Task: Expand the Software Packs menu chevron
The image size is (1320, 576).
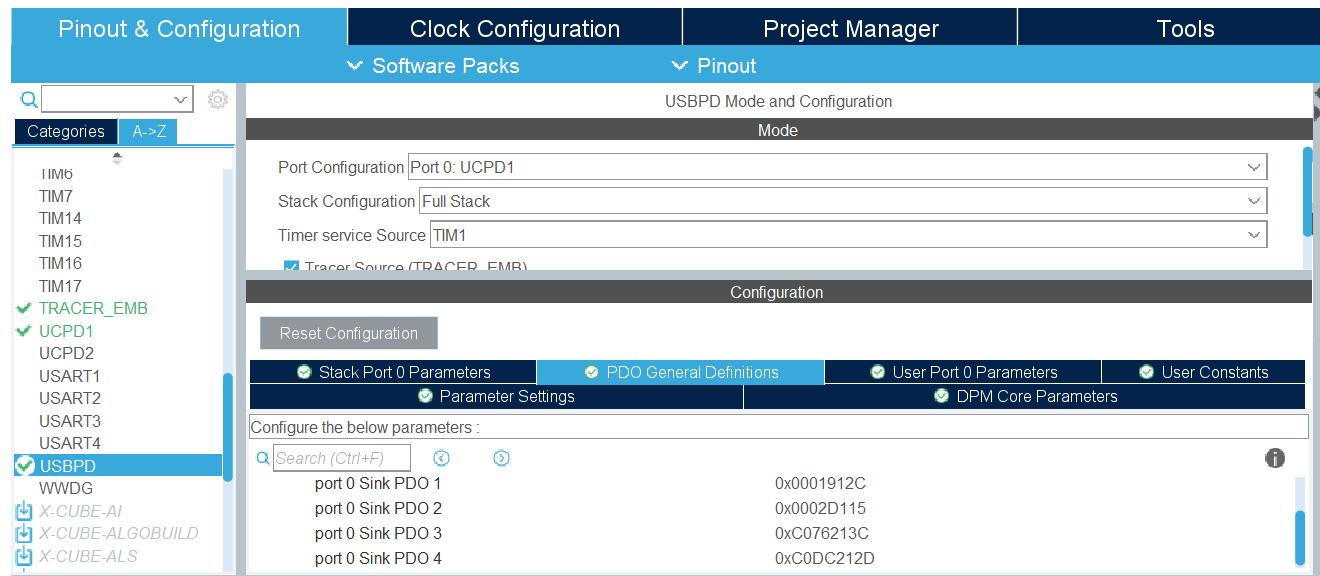Action: [x=355, y=66]
